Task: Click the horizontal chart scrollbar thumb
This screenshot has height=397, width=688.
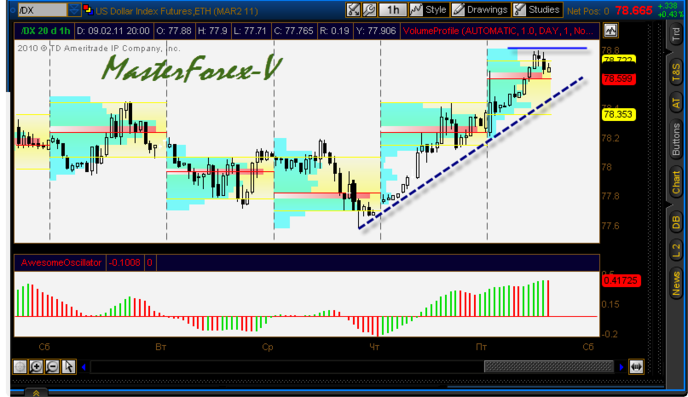Action: [x=548, y=367]
